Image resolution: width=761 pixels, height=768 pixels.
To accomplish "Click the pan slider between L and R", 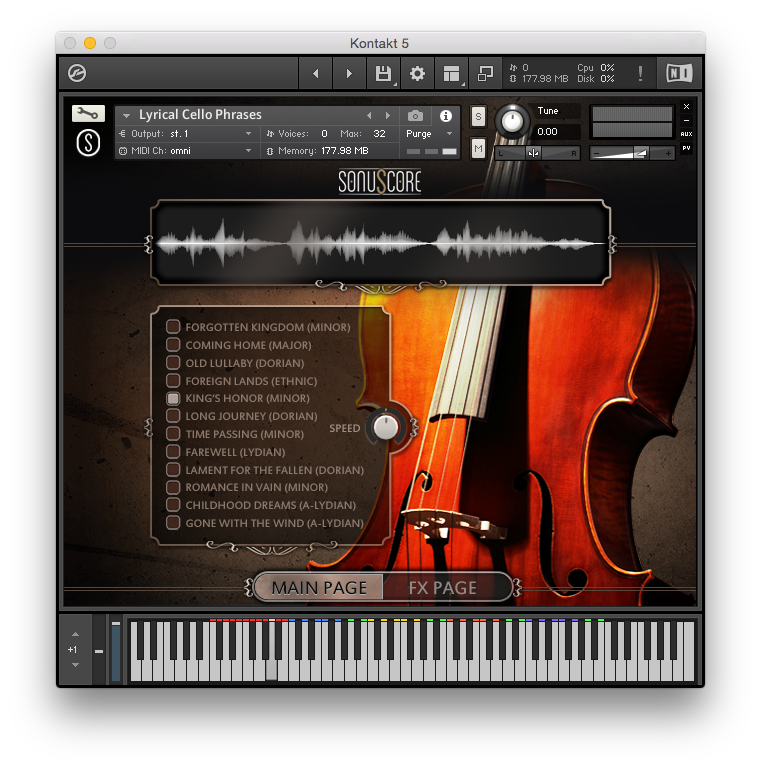I will 538,153.
